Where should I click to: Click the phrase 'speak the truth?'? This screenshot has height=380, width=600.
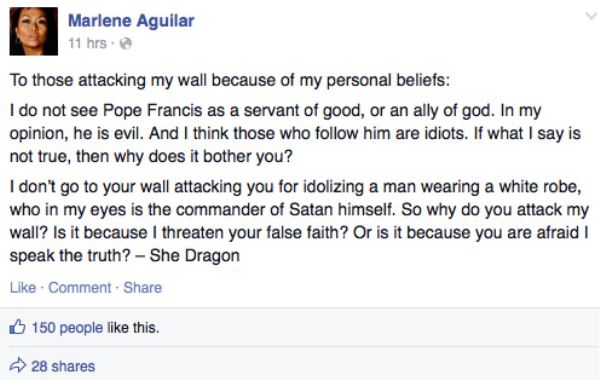(70, 256)
